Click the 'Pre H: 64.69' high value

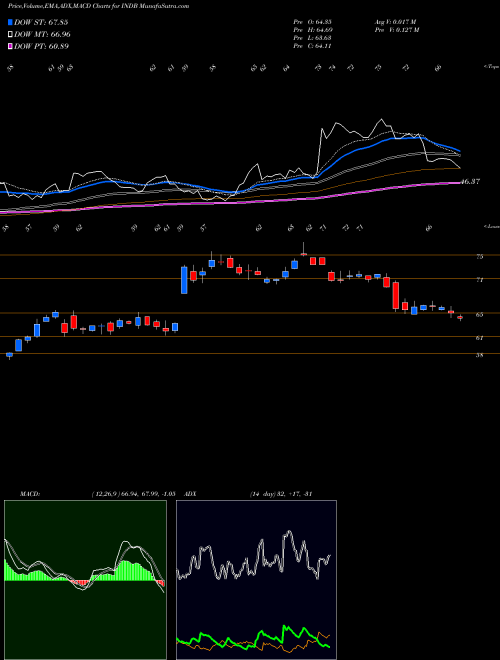click(313, 30)
